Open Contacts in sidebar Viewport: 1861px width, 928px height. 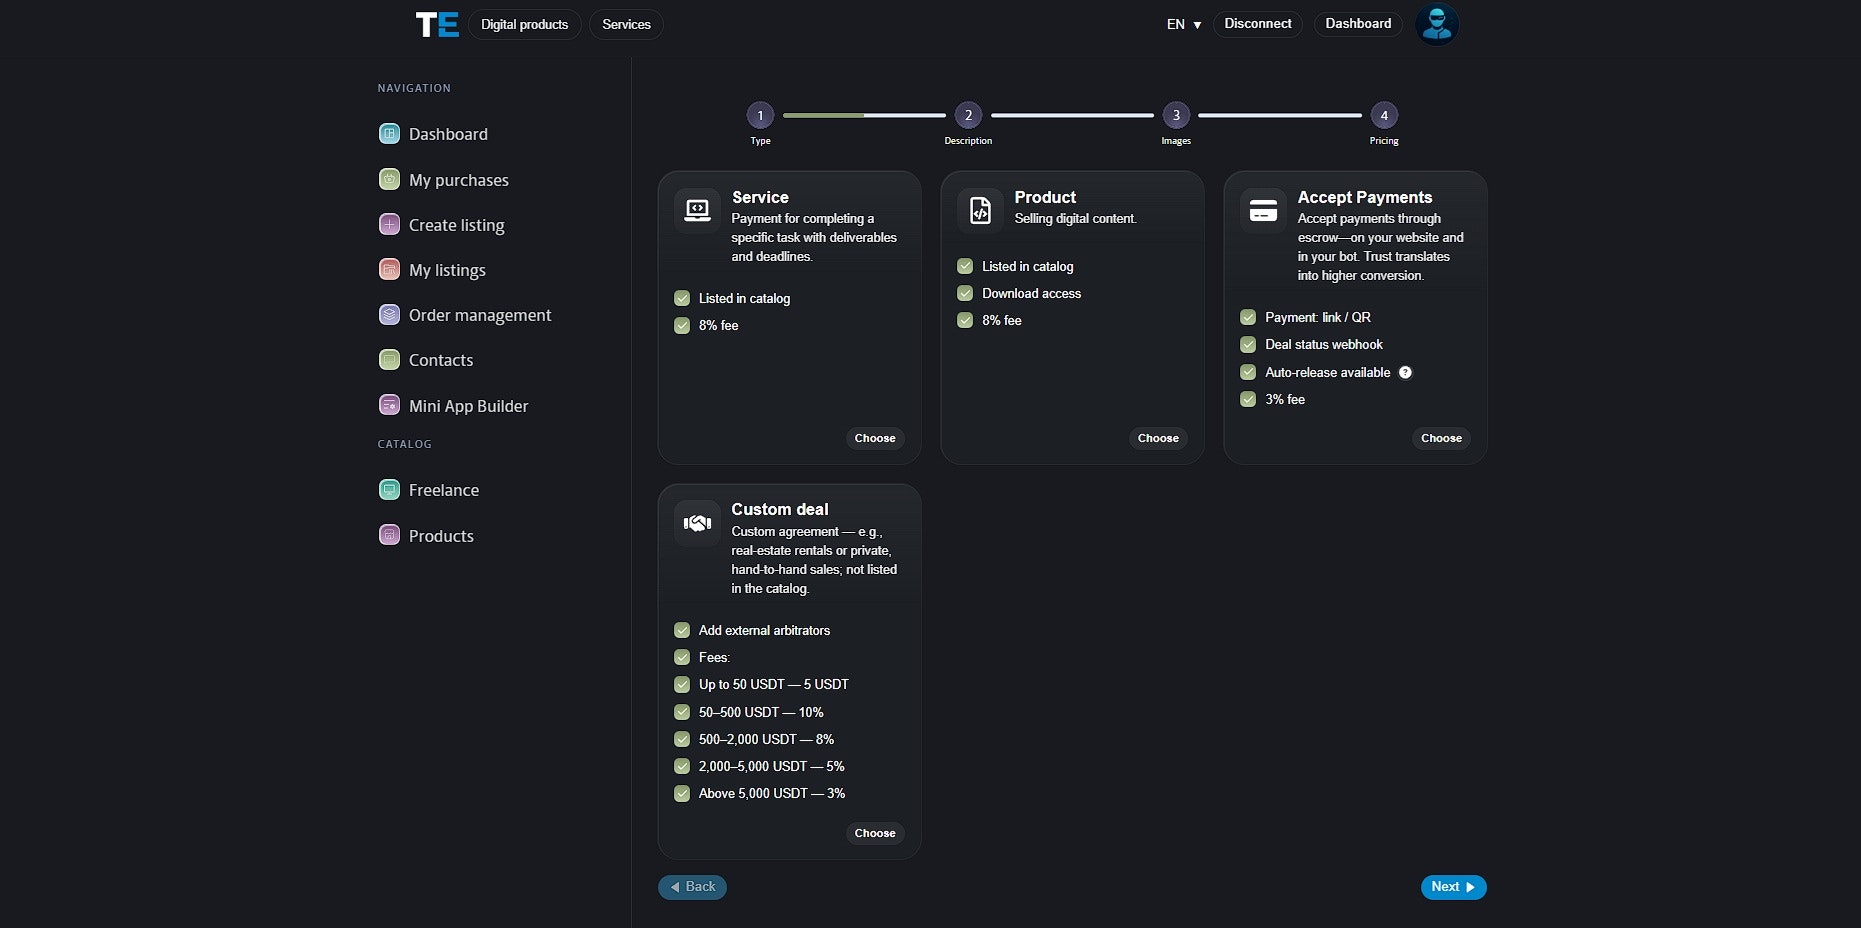coord(441,360)
